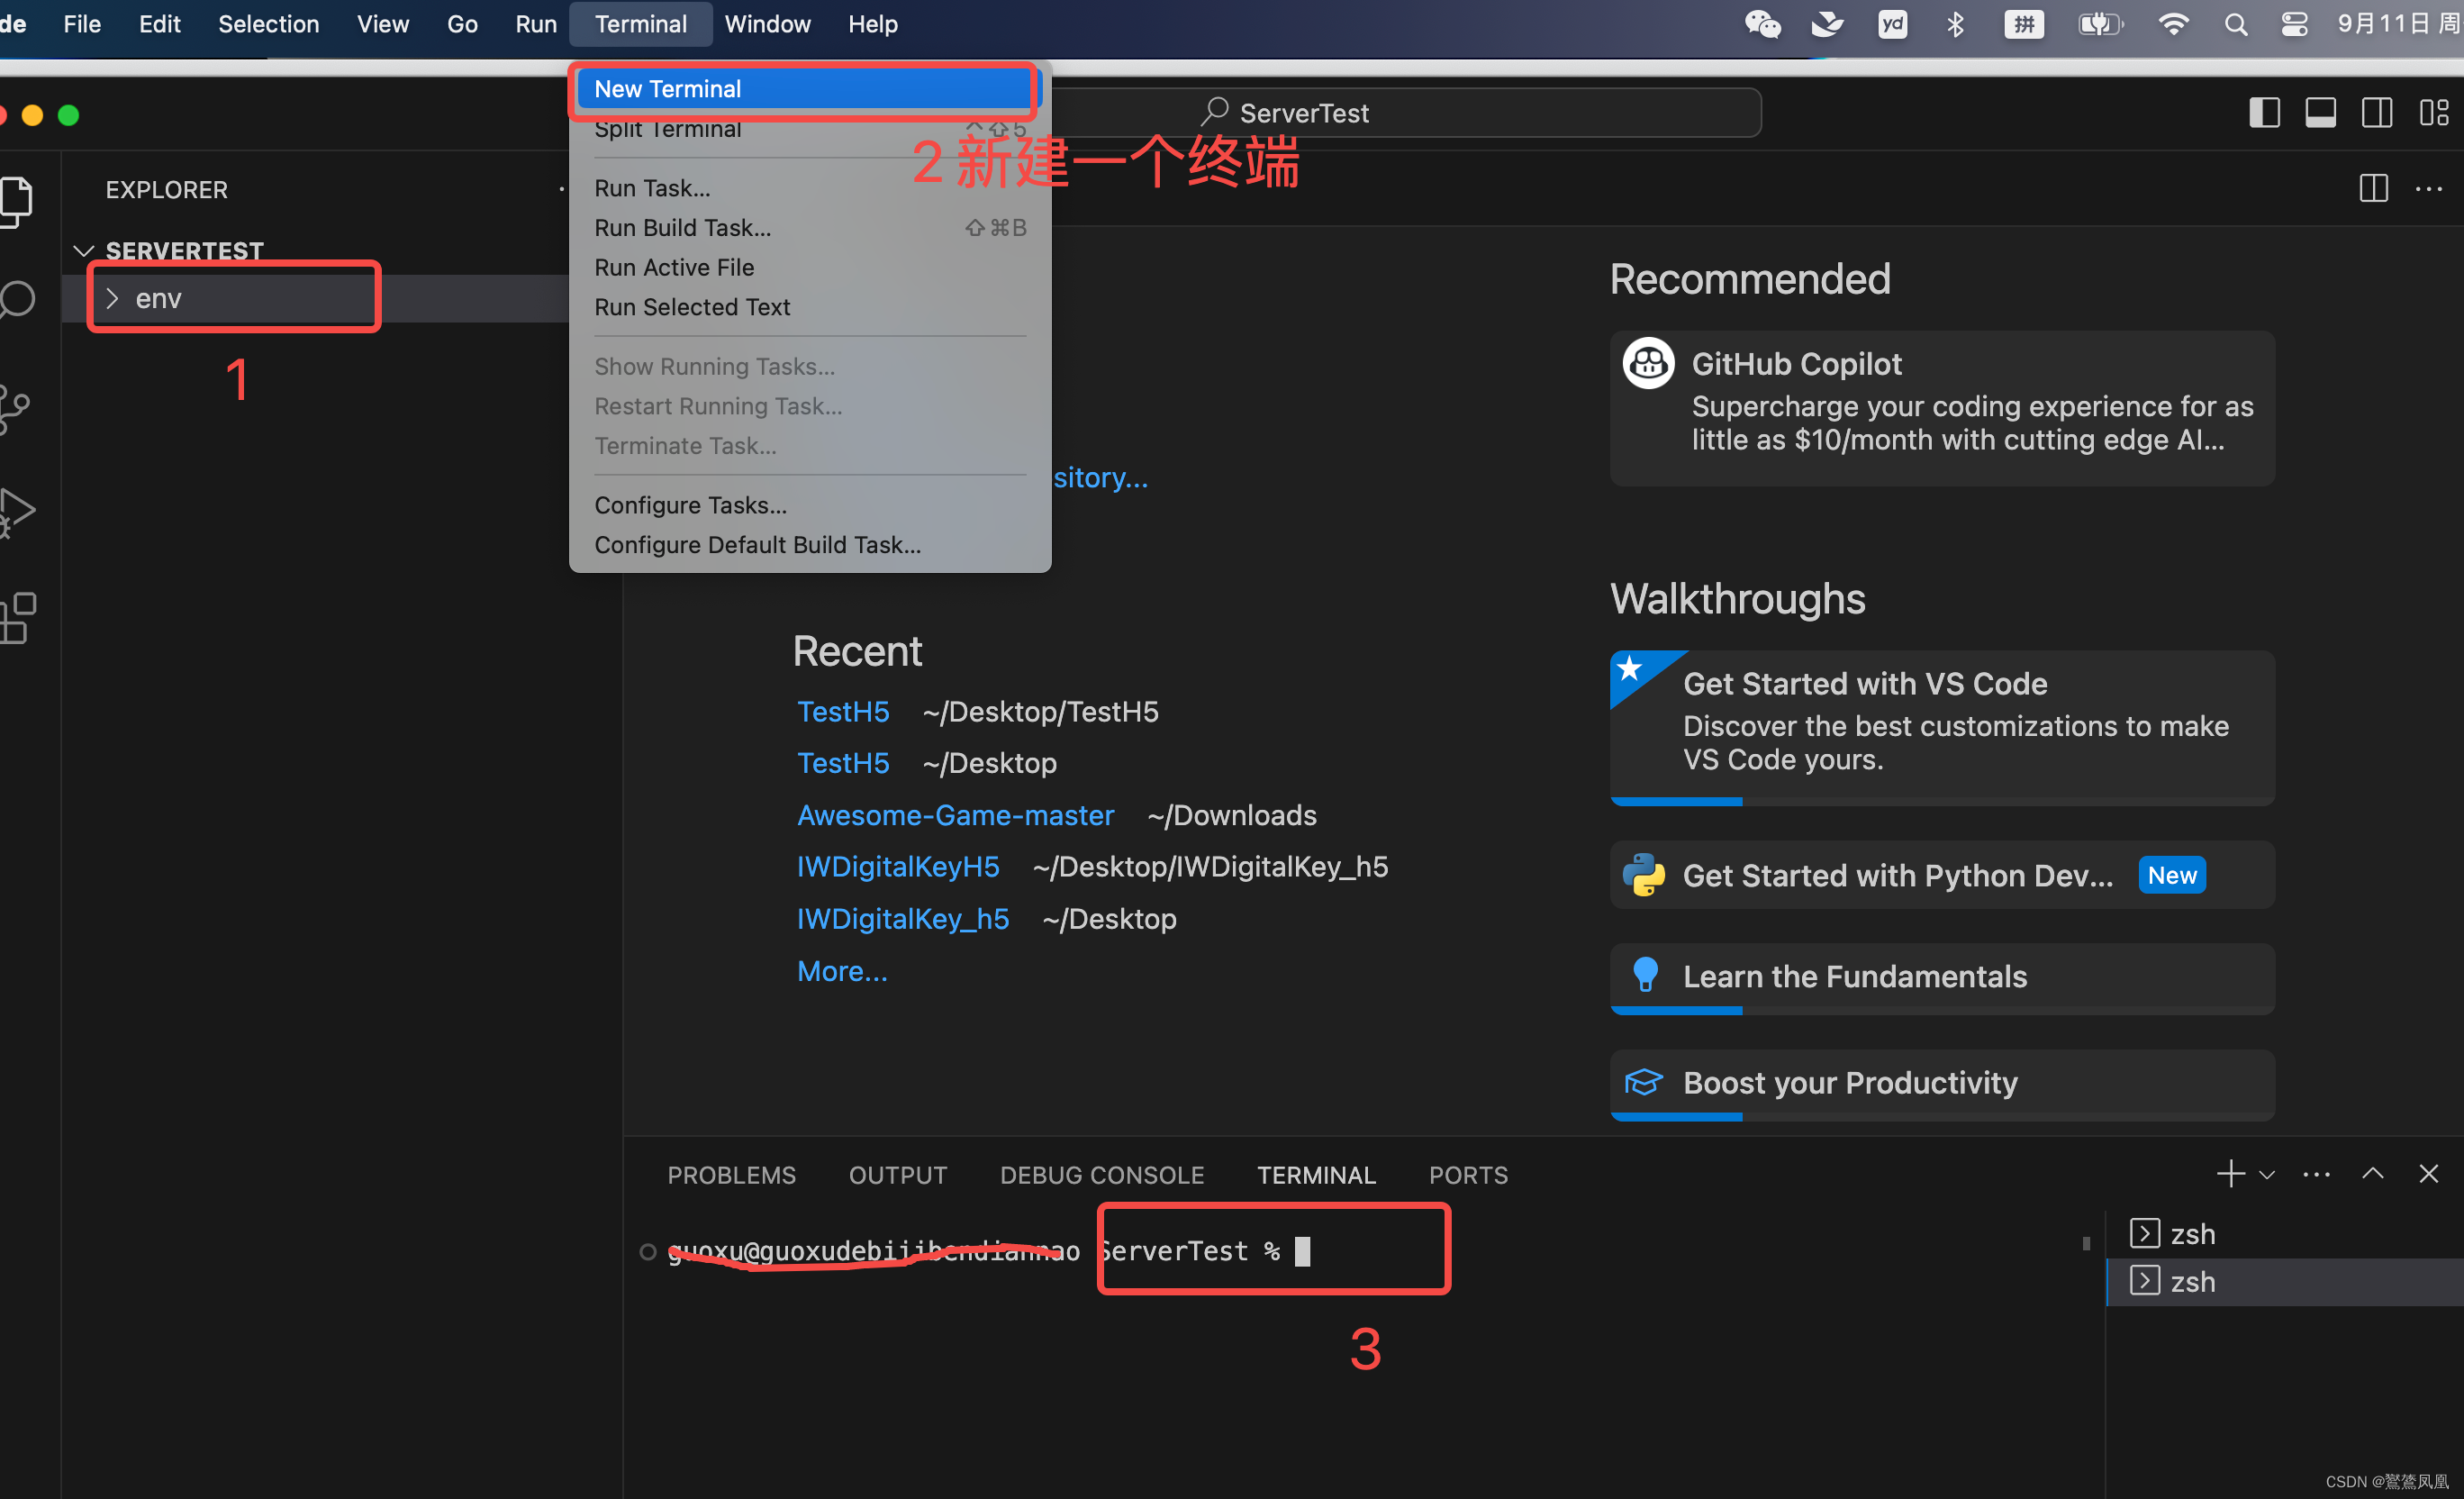The height and width of the screenshot is (1499, 2464).
Task: Choose Run Selected Text menu entry
Action: 810,307
